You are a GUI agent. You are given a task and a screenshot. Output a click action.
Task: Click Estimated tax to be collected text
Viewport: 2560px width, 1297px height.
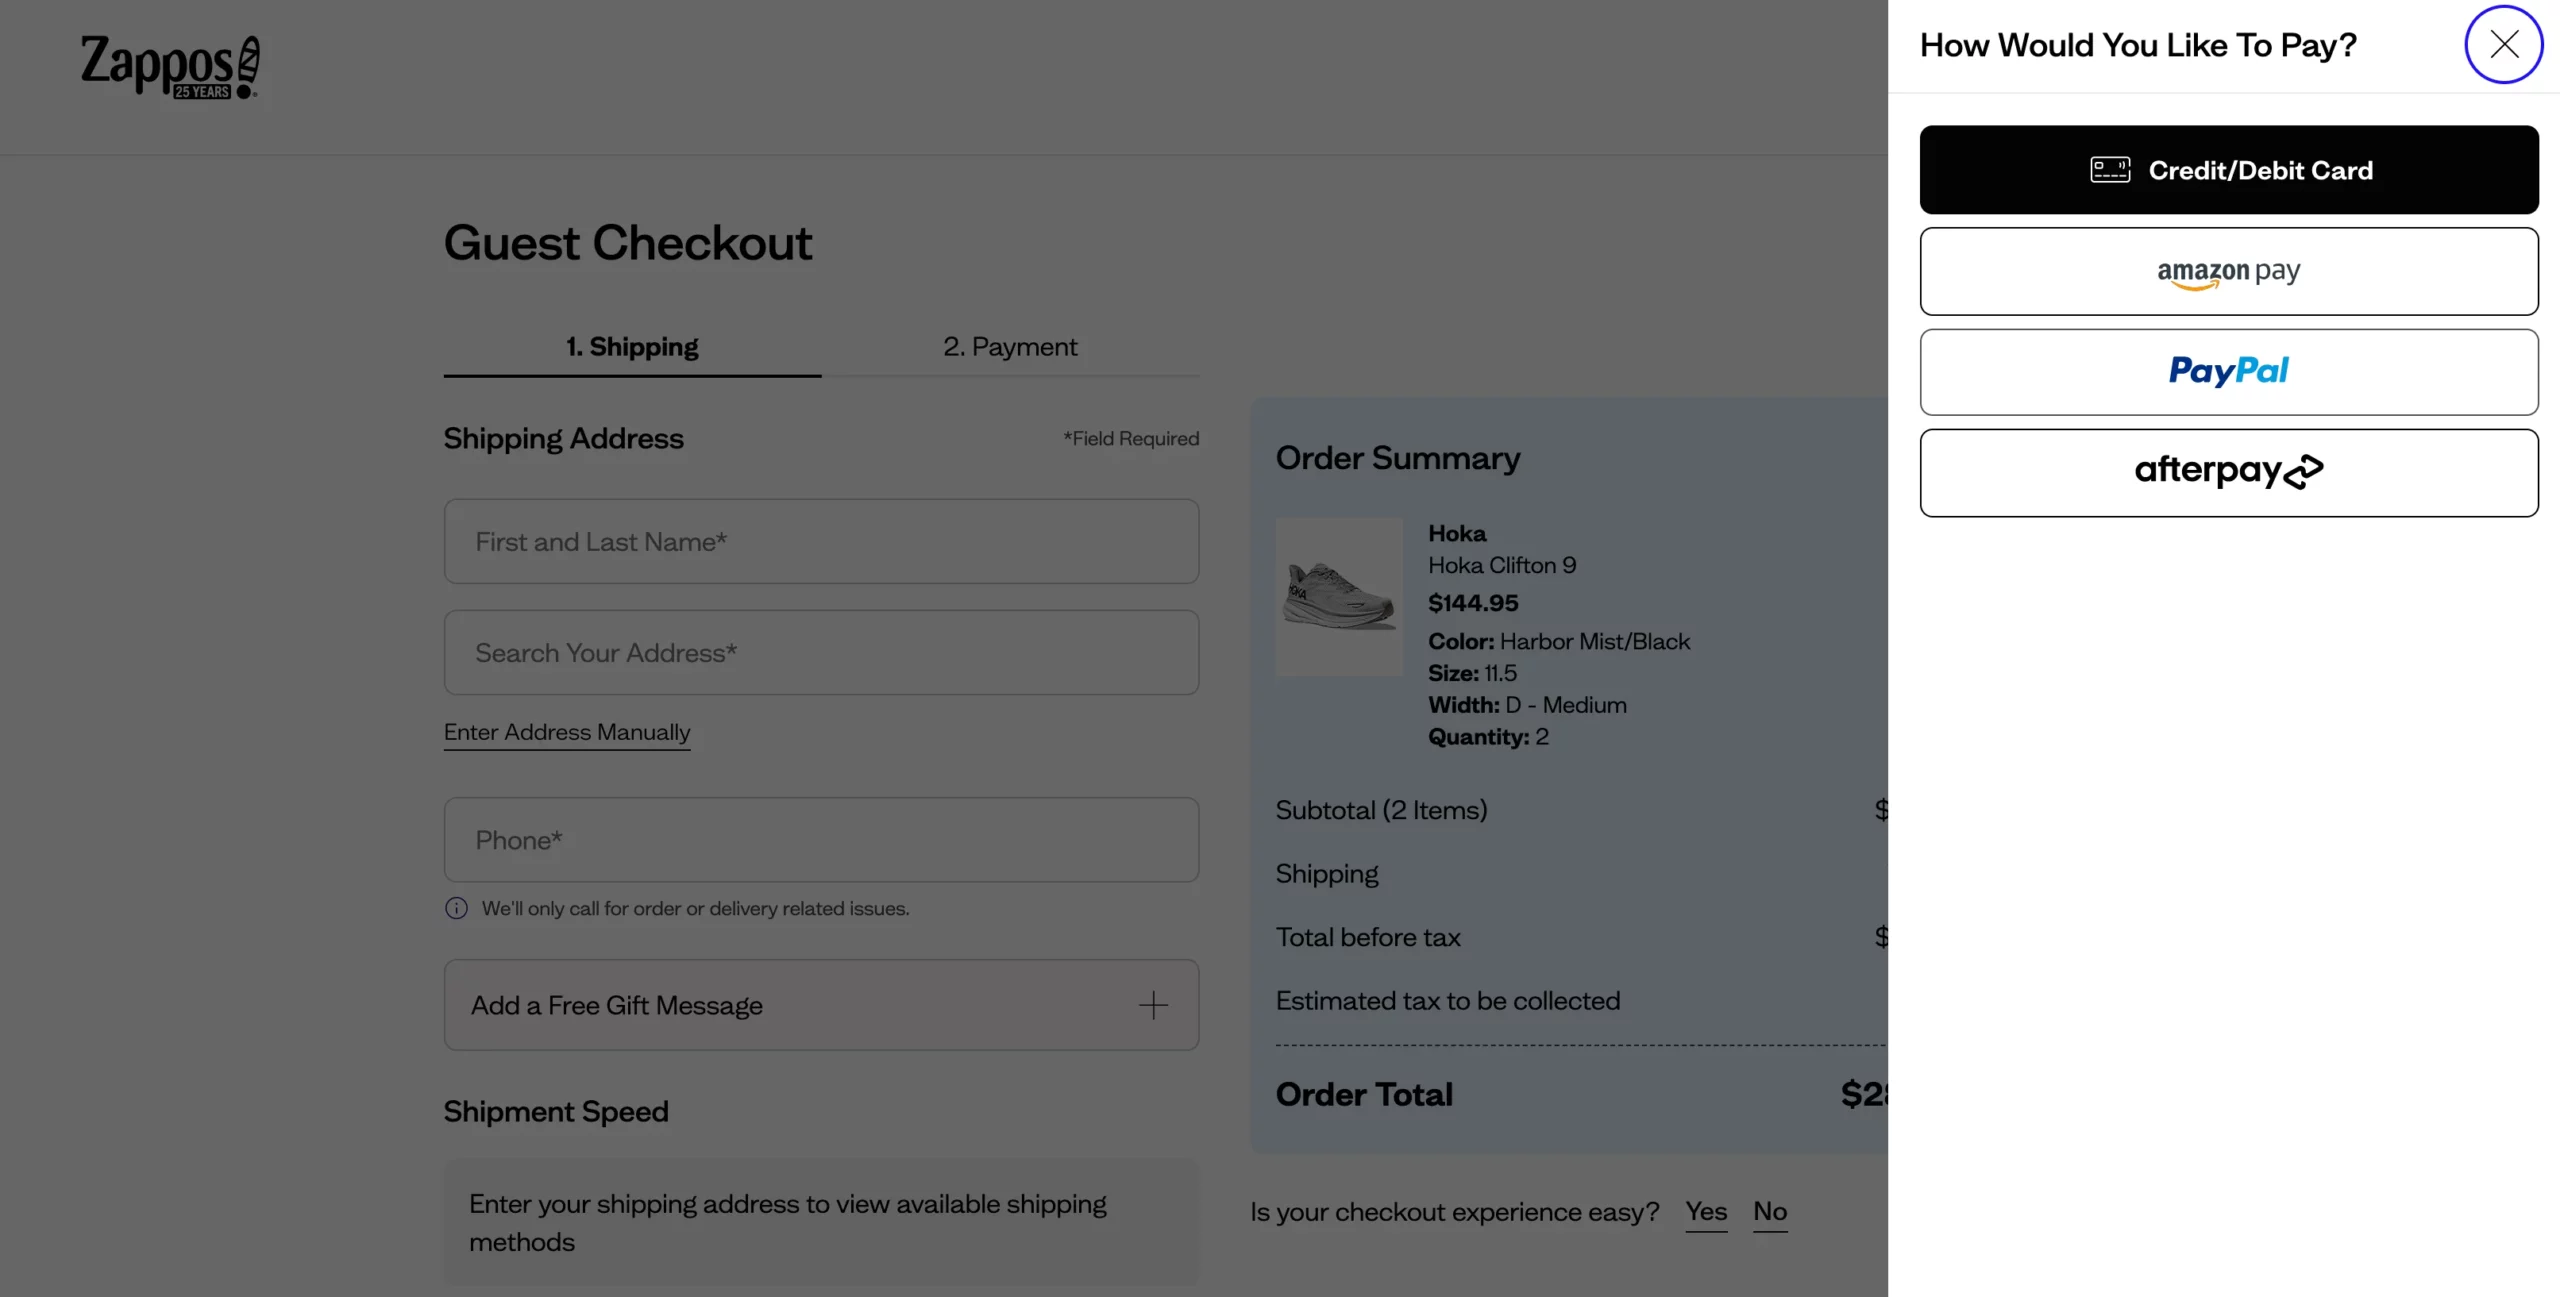coord(1448,1001)
